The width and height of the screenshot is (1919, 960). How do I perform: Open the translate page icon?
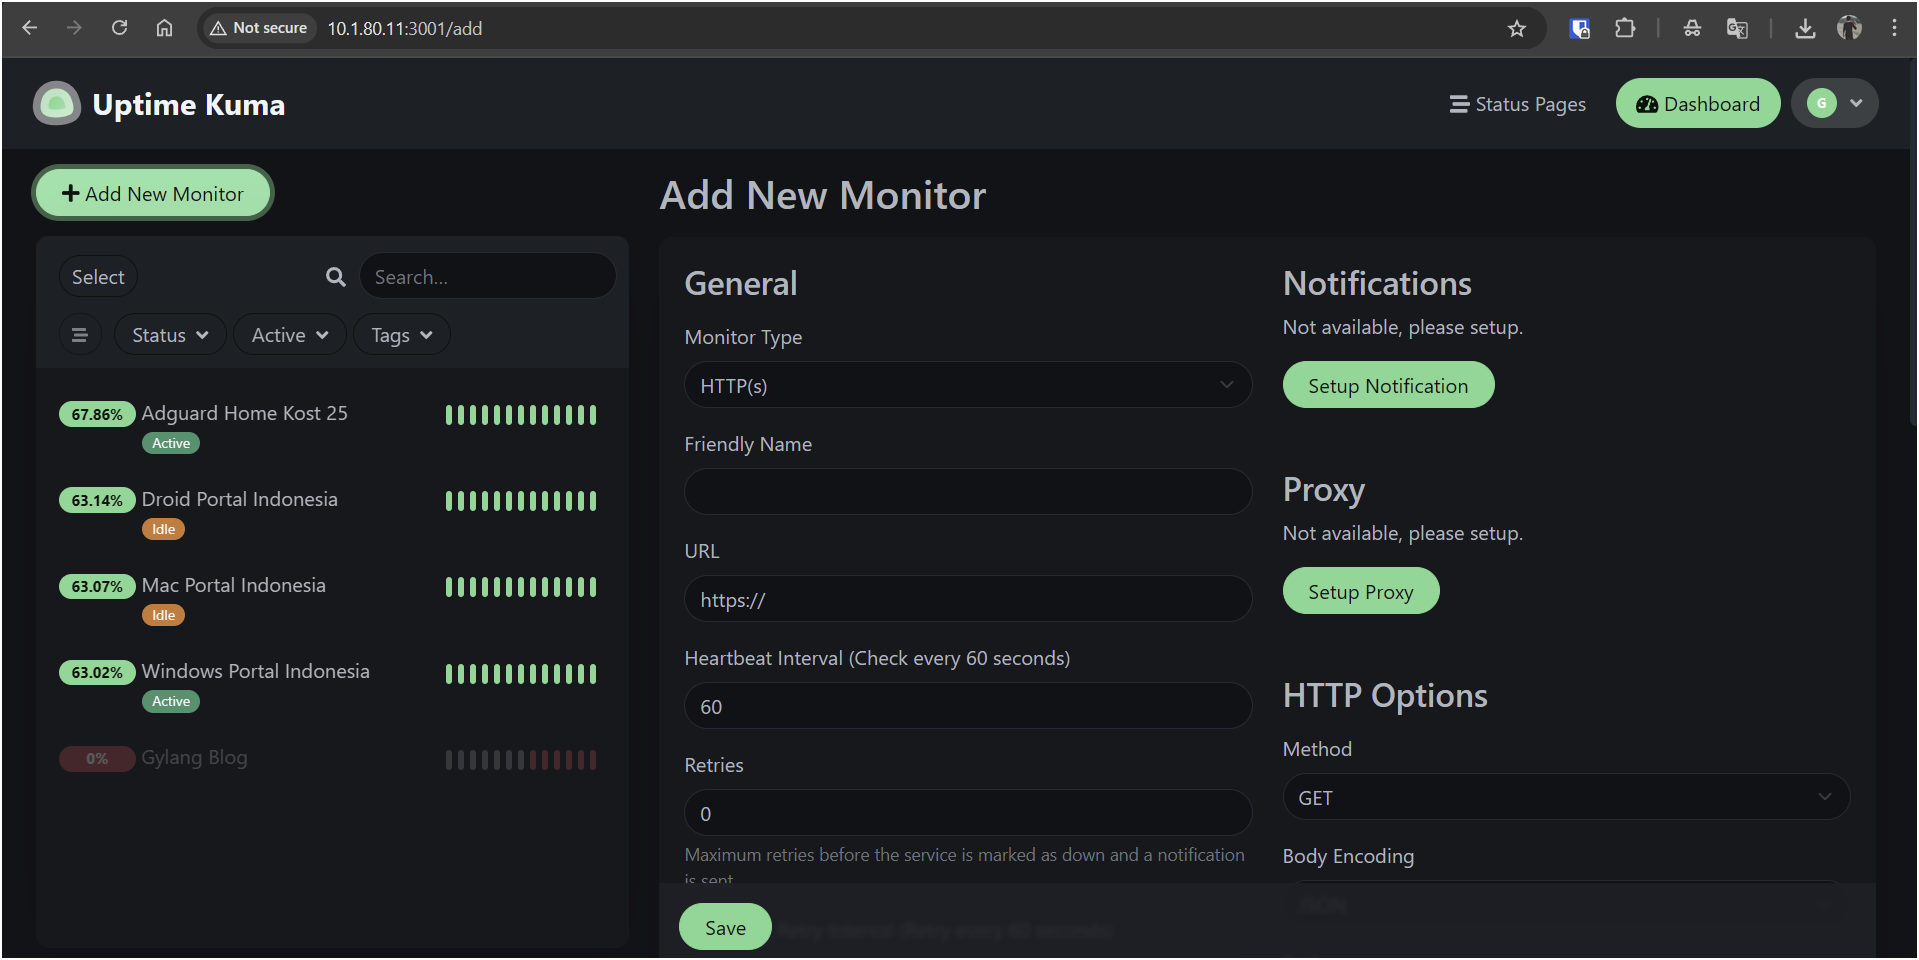[1737, 28]
